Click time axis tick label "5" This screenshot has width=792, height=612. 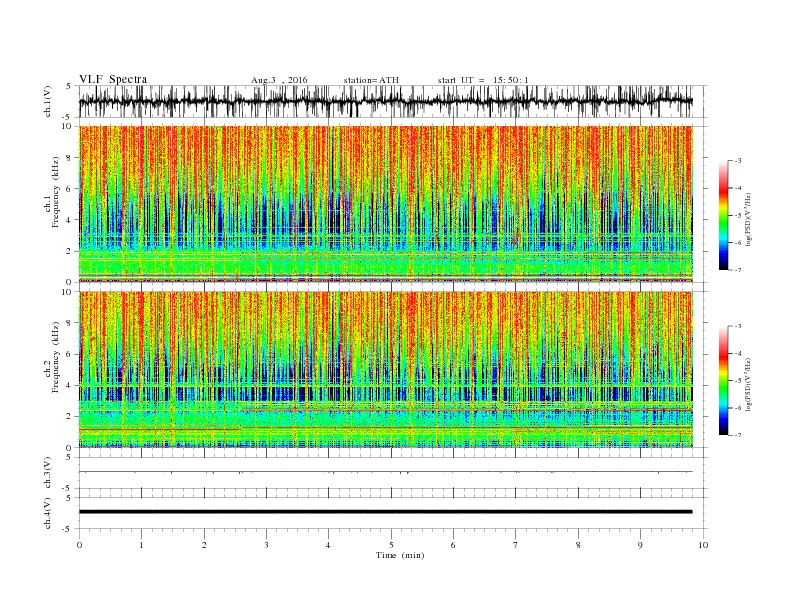(x=391, y=545)
